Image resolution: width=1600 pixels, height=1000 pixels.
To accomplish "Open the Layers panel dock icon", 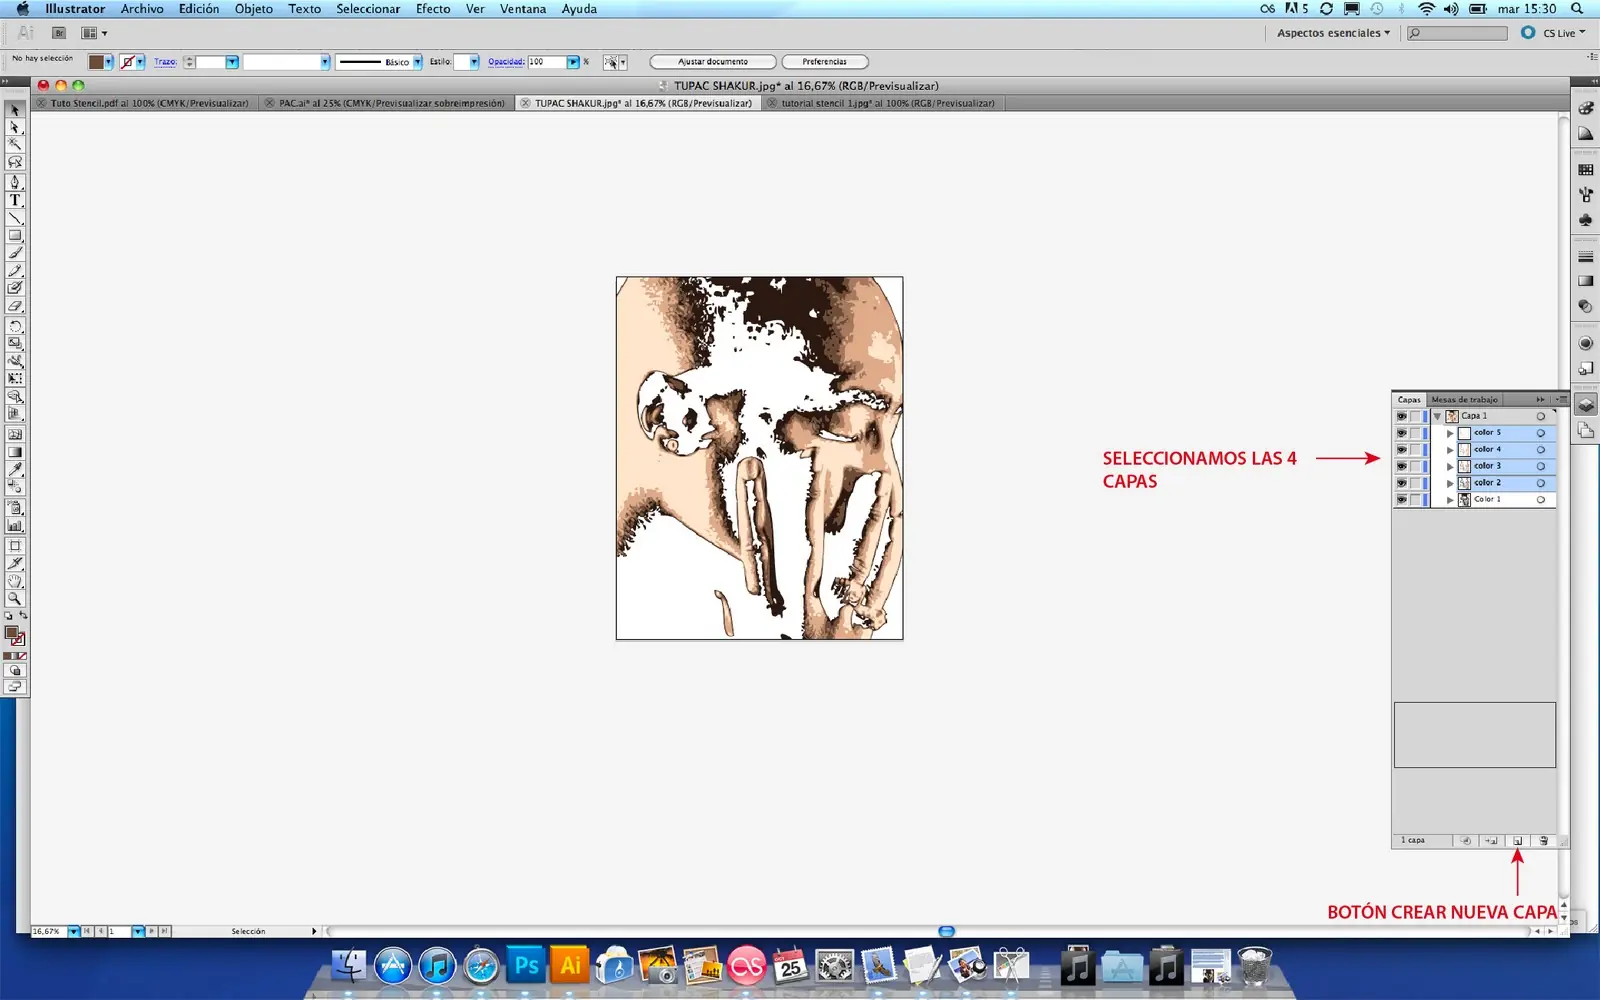I will click(x=1586, y=405).
